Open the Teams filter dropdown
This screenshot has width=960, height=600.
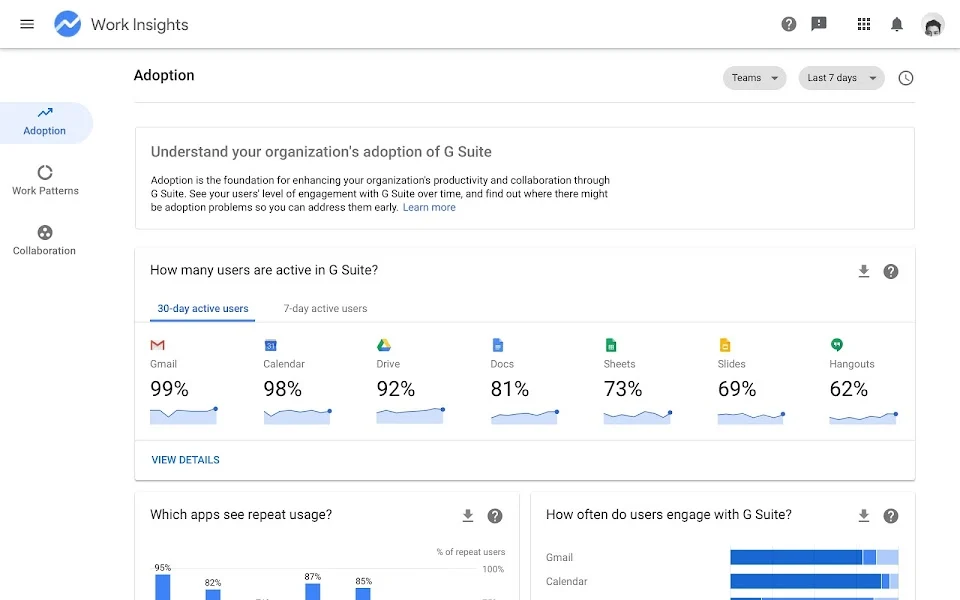[x=754, y=78]
